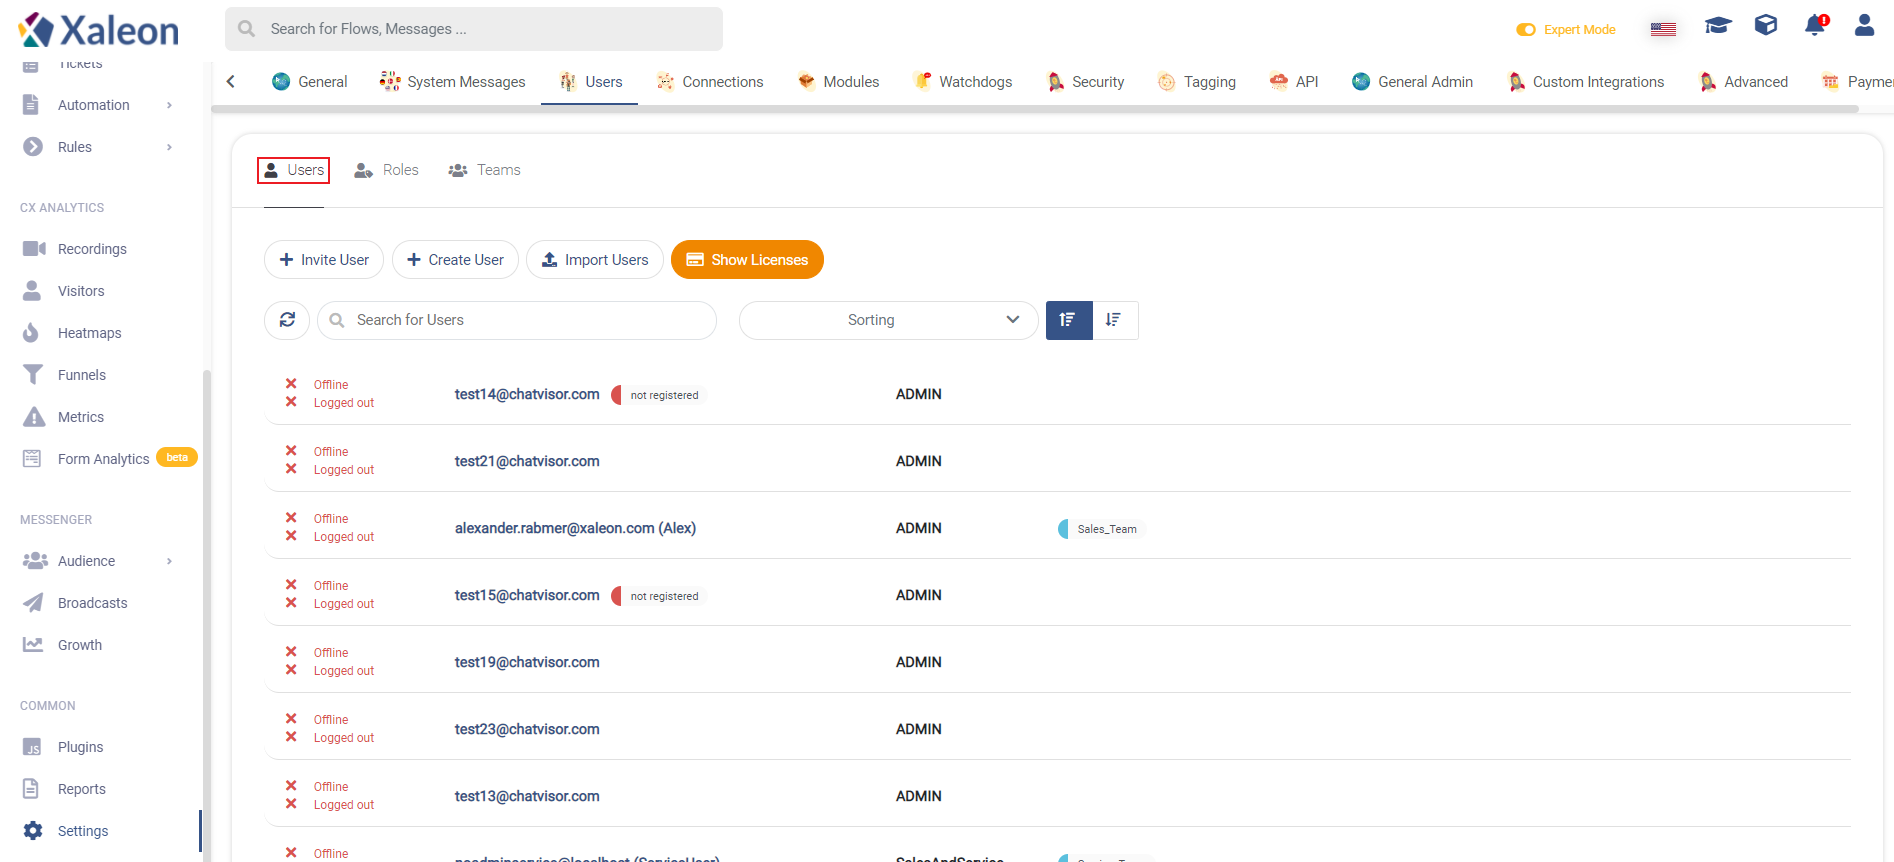Click the Import Users button
1894x862 pixels.
595,260
